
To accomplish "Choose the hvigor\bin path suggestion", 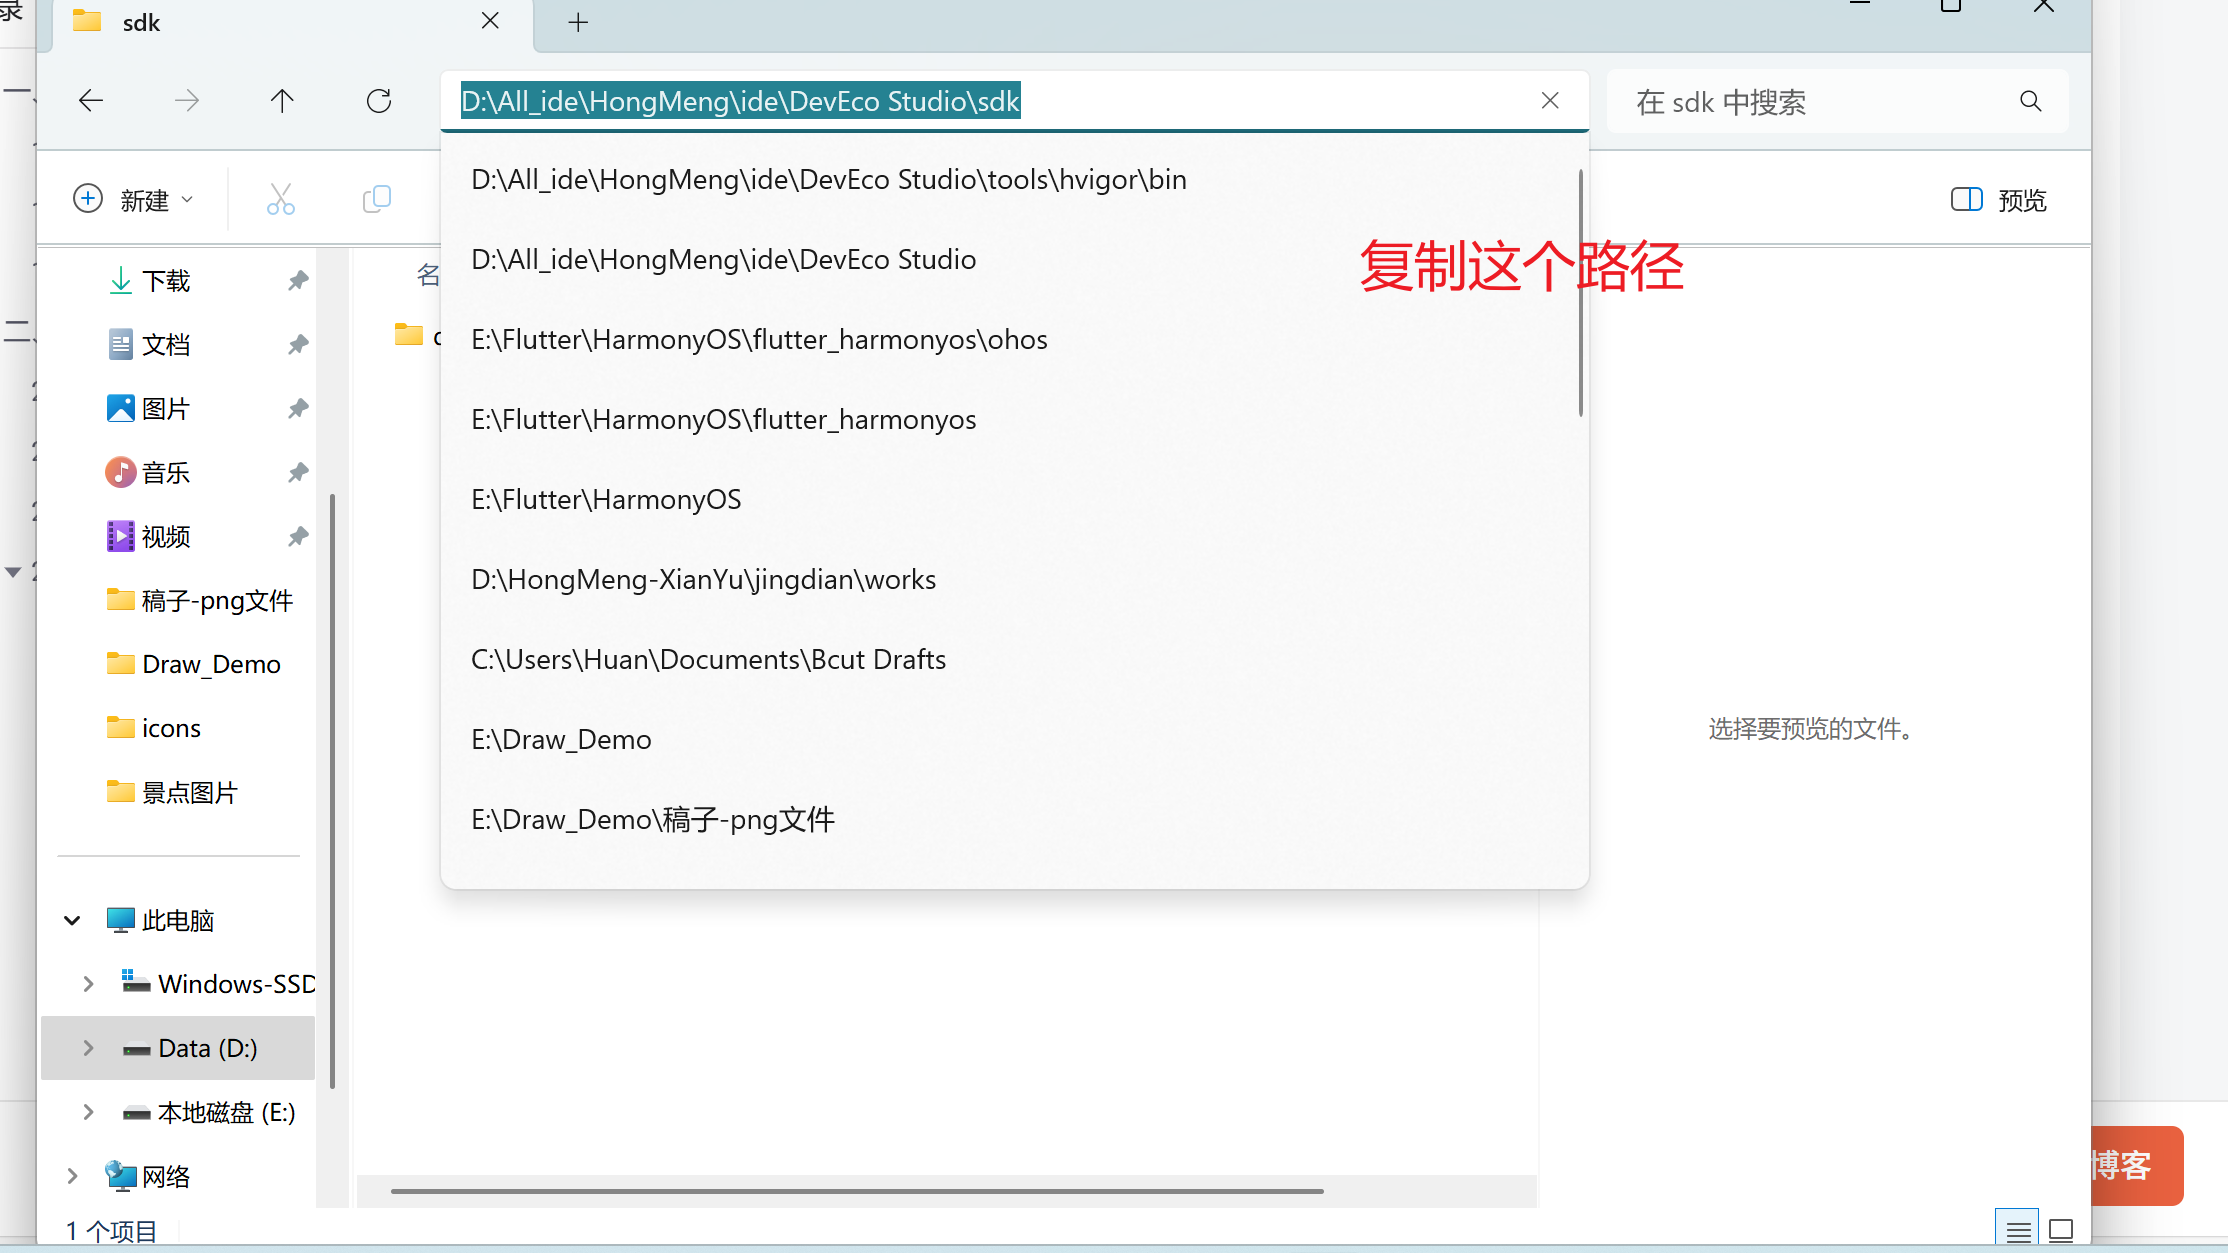I will (828, 180).
